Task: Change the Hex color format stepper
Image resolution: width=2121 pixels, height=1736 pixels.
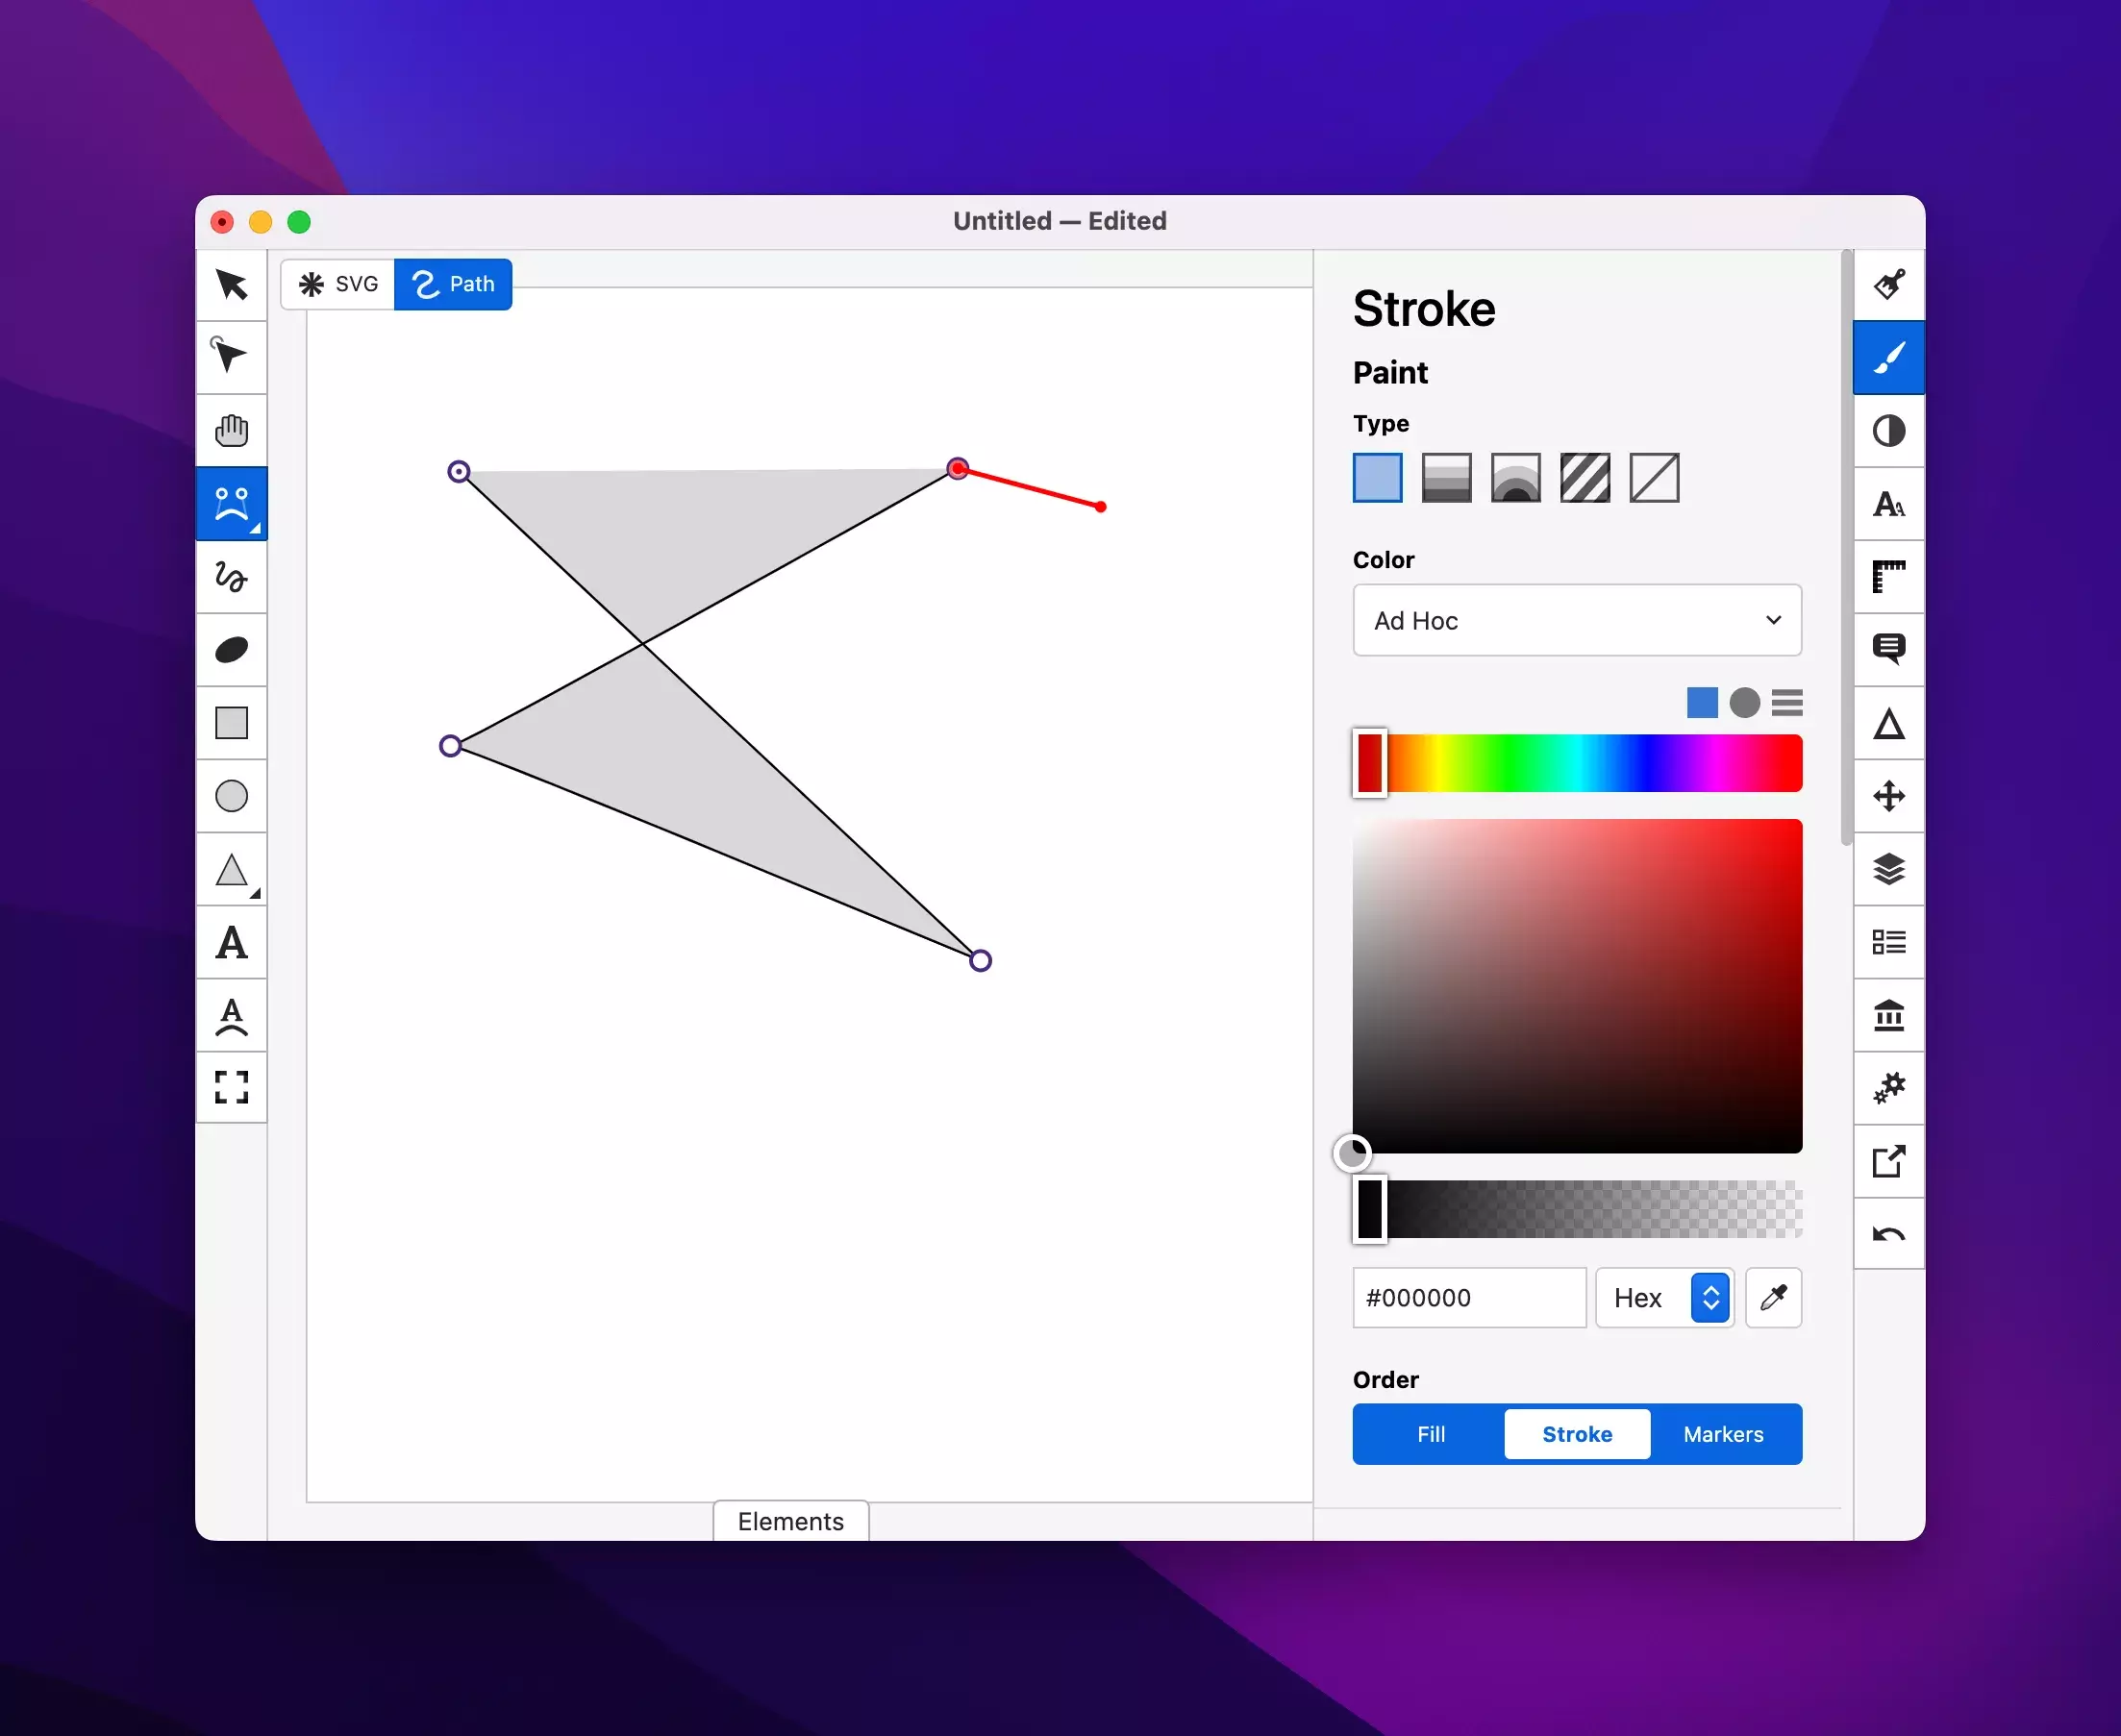Action: tap(1710, 1298)
